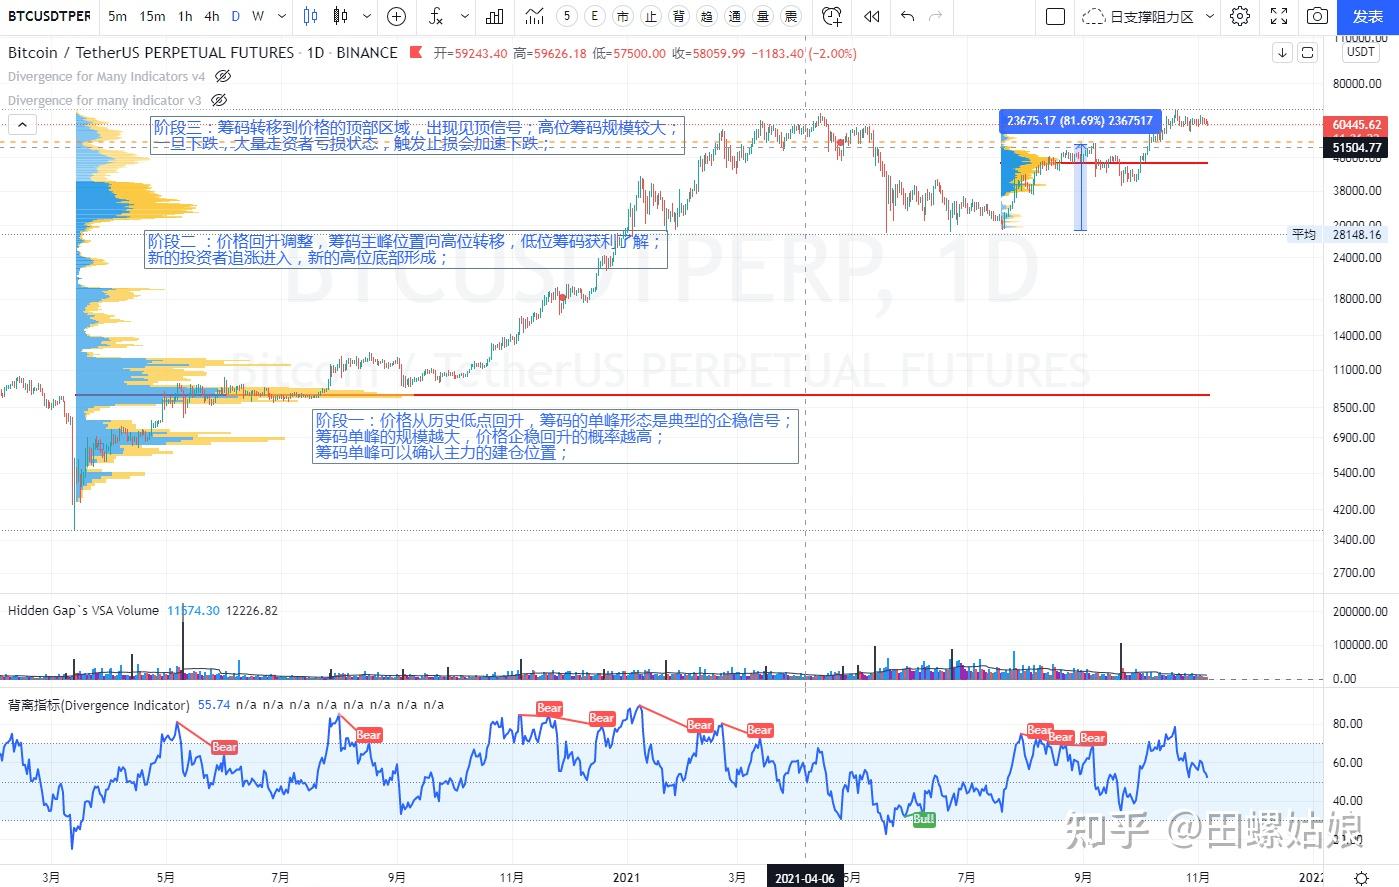Enter fullscreen chart mode

click(1279, 16)
